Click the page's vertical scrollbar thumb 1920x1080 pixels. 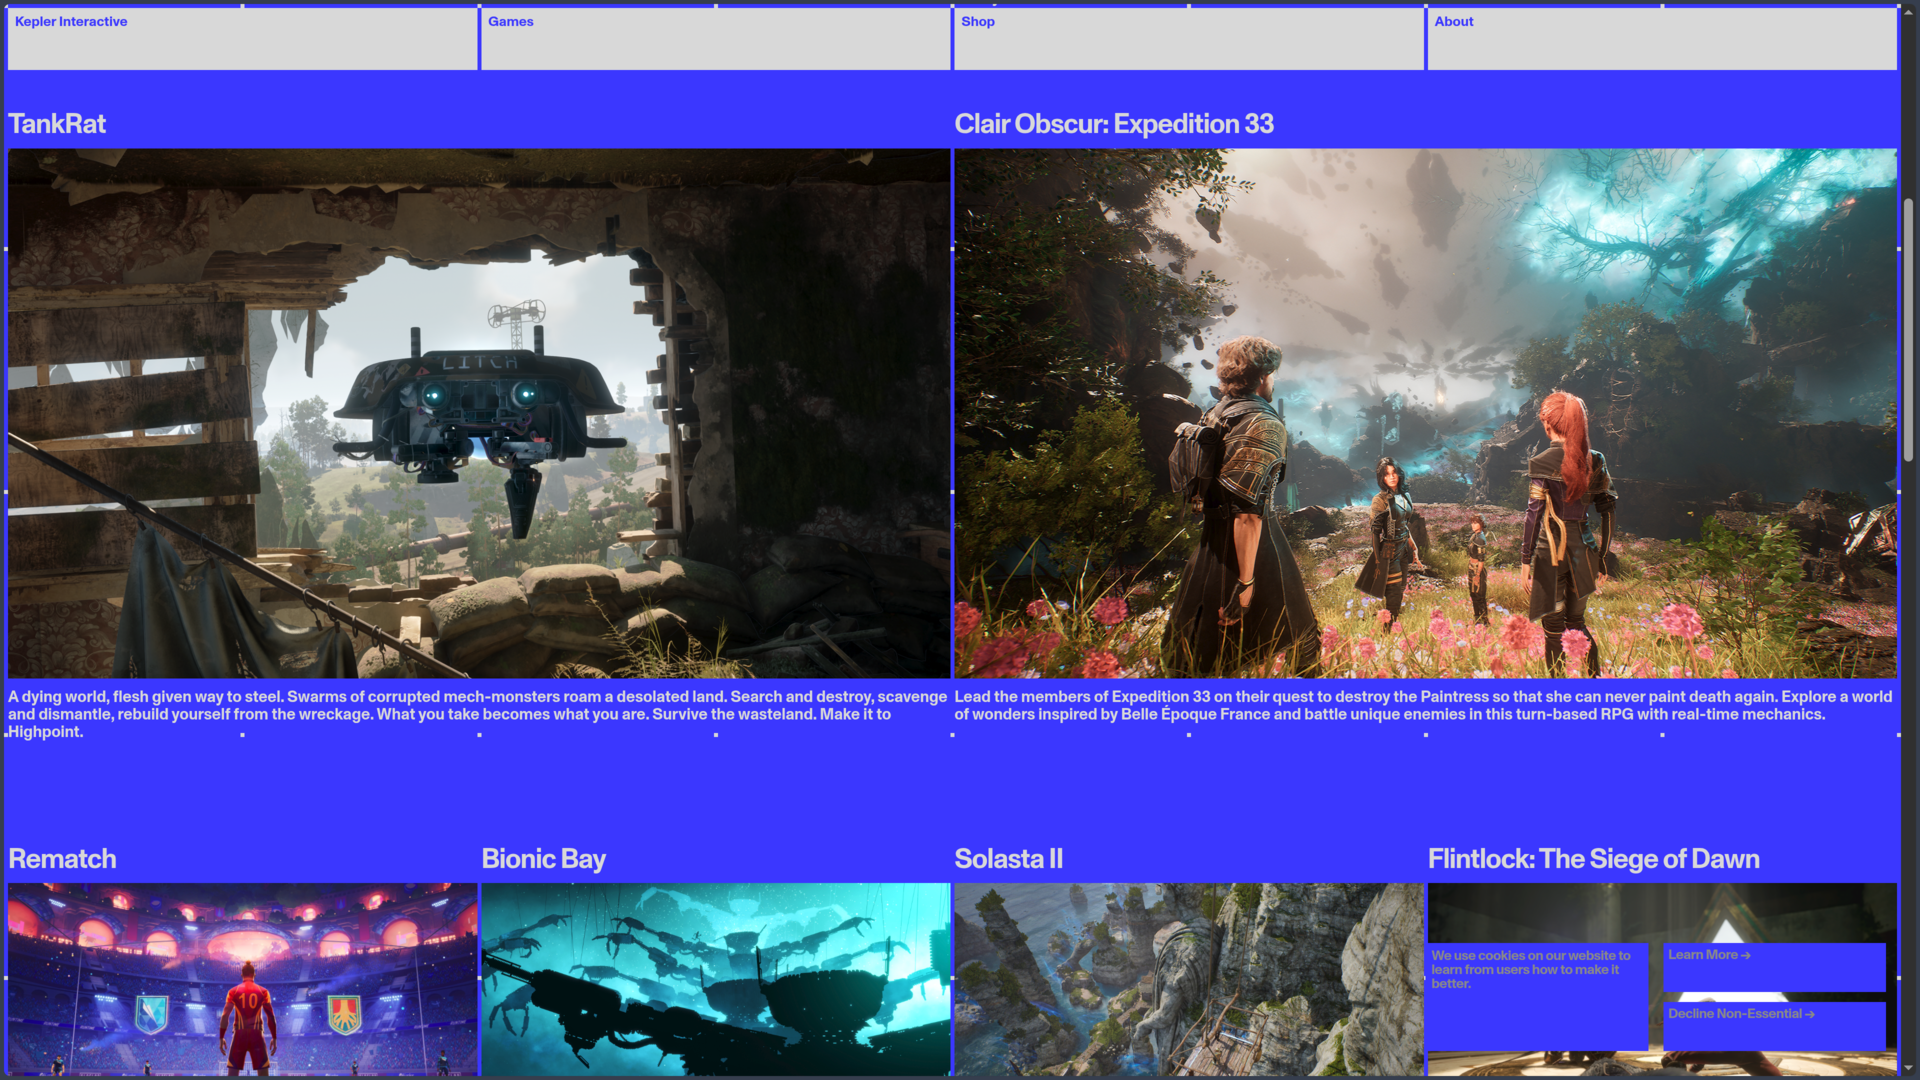point(1908,330)
